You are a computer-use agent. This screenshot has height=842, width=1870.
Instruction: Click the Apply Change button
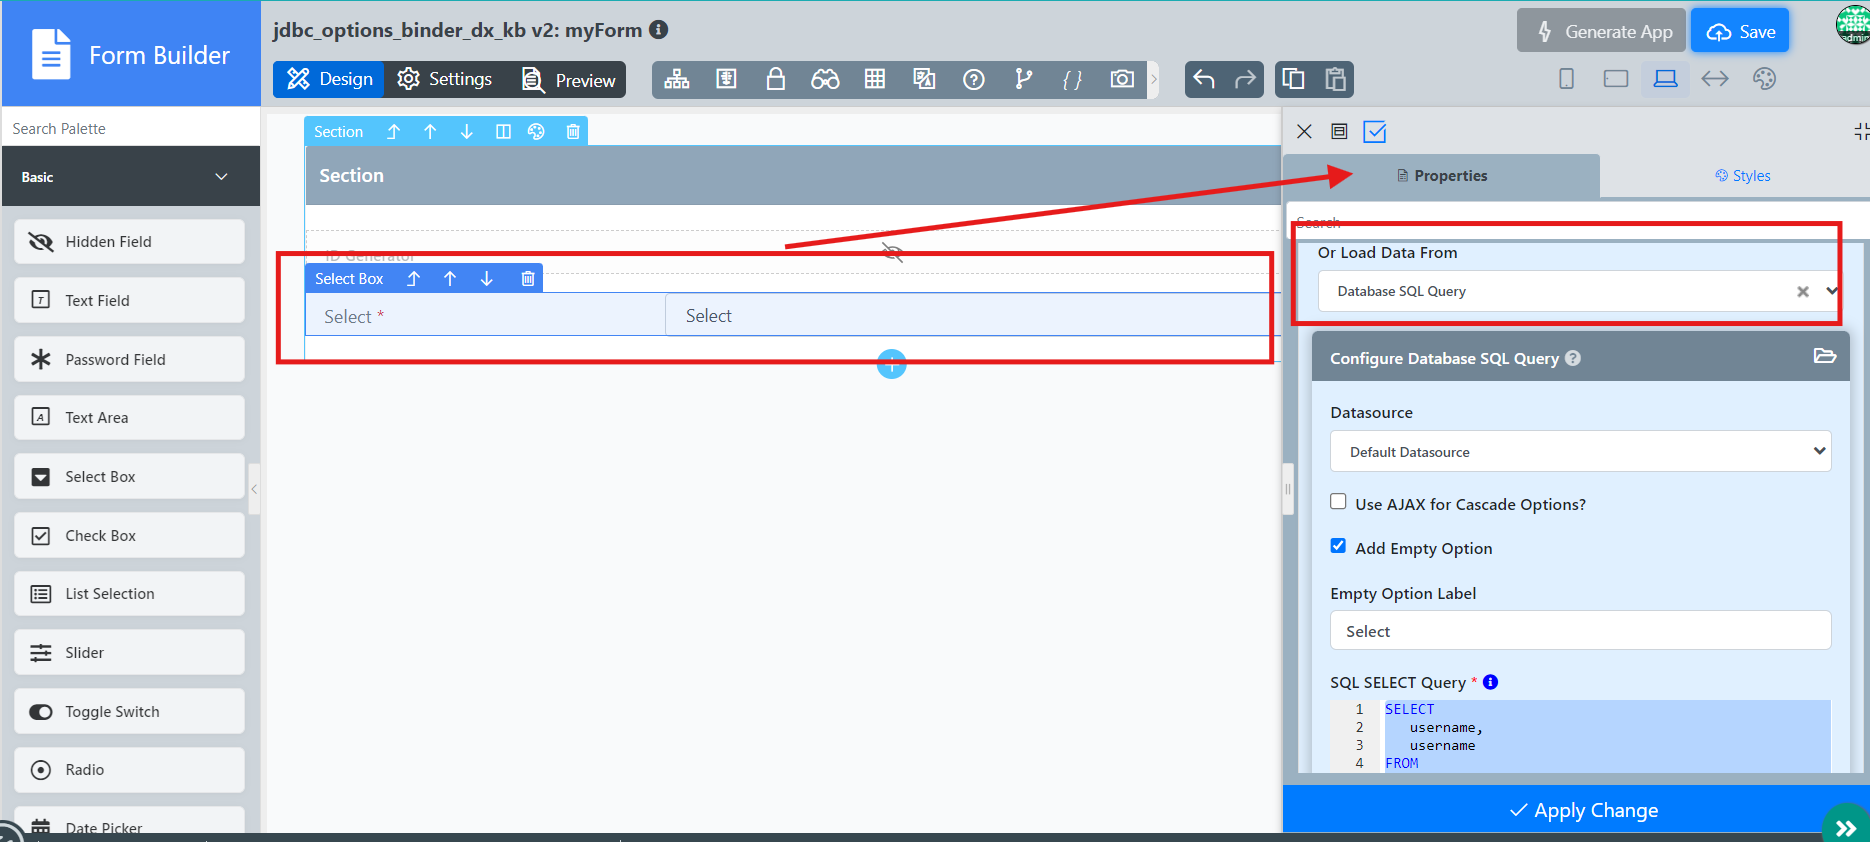coord(1583,810)
